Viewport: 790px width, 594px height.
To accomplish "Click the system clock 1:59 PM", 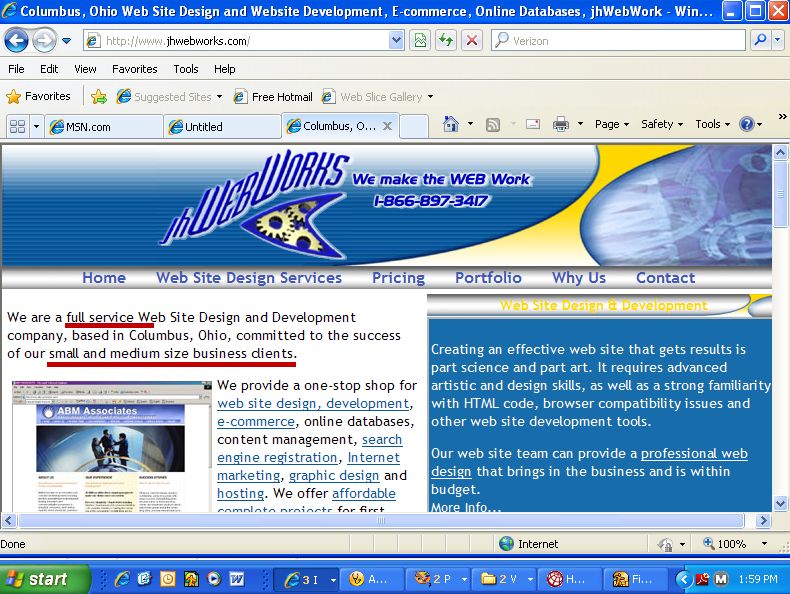I will point(758,579).
